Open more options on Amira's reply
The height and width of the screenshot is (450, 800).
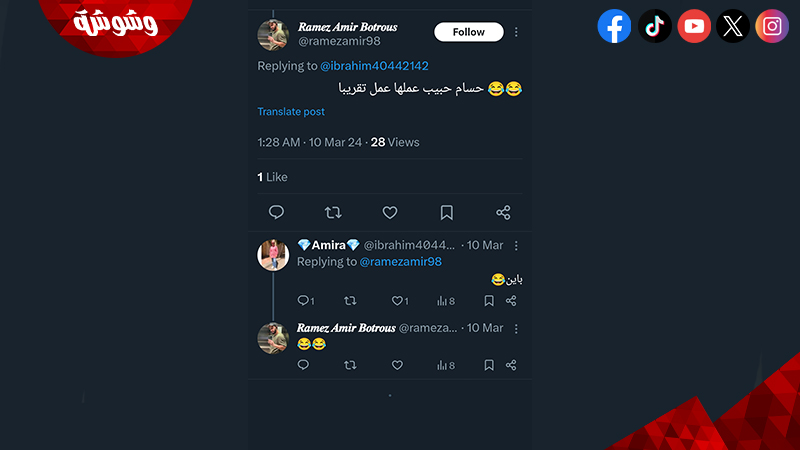(516, 245)
